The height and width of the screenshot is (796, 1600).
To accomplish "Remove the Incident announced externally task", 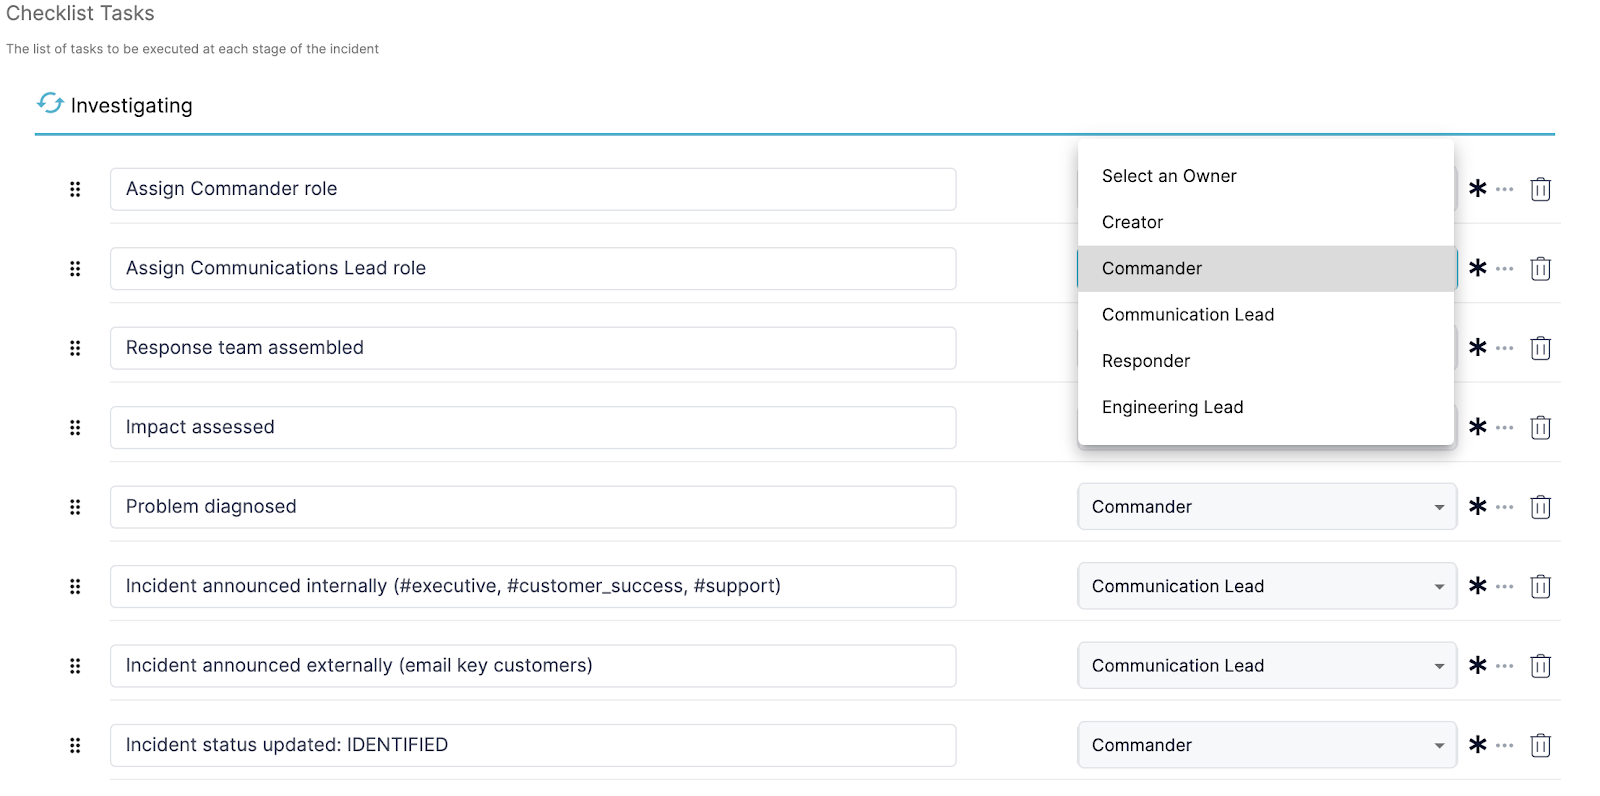I will point(1540,666).
